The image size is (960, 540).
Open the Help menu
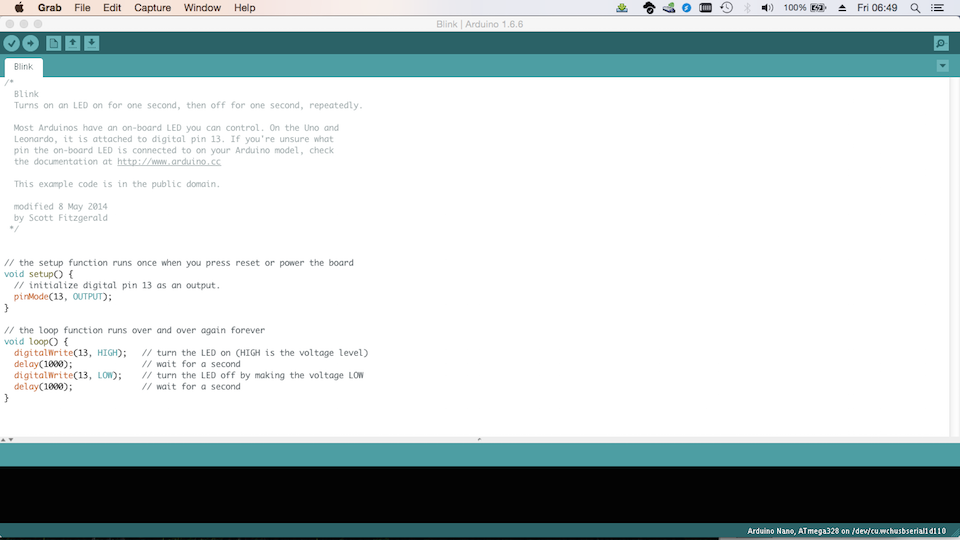tap(244, 8)
